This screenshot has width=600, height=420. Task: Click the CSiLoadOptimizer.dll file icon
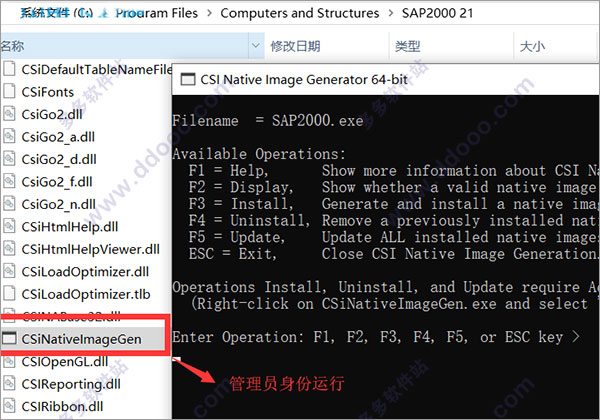[x=9, y=271]
